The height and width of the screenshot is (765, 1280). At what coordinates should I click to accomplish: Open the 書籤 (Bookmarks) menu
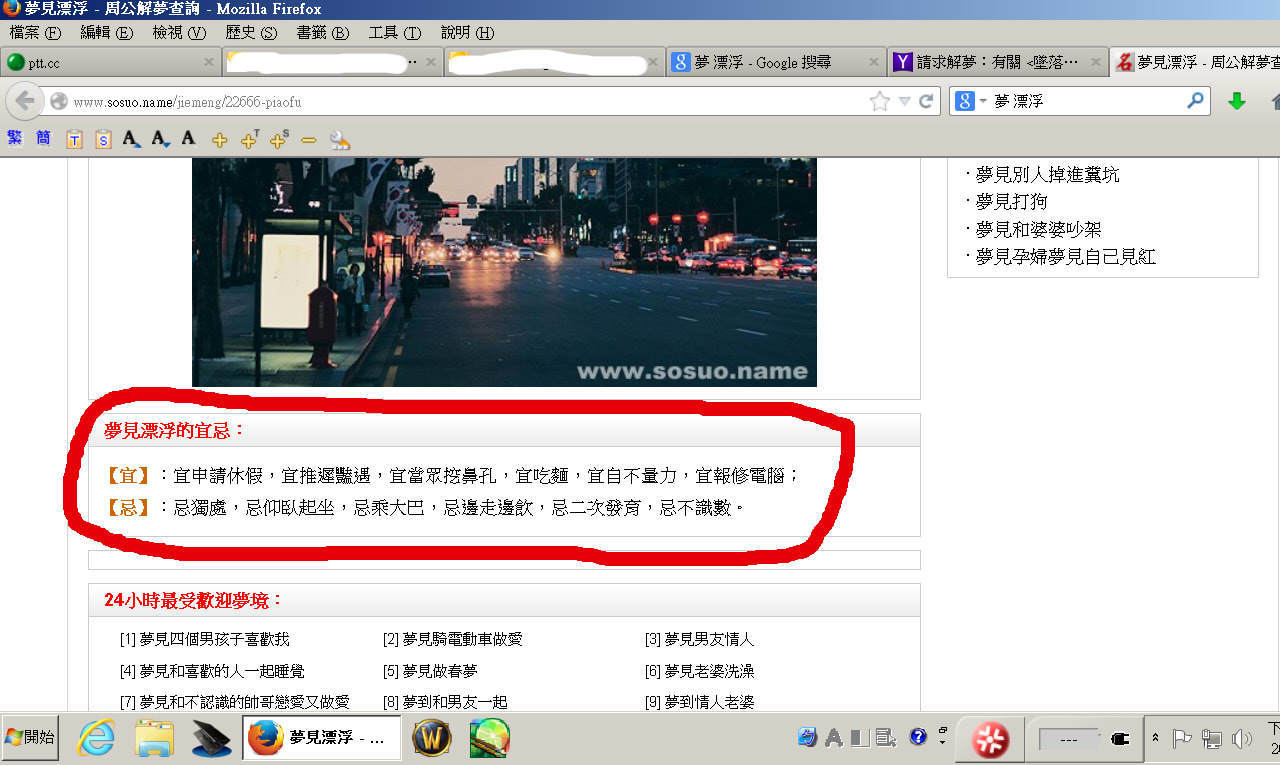click(x=322, y=32)
